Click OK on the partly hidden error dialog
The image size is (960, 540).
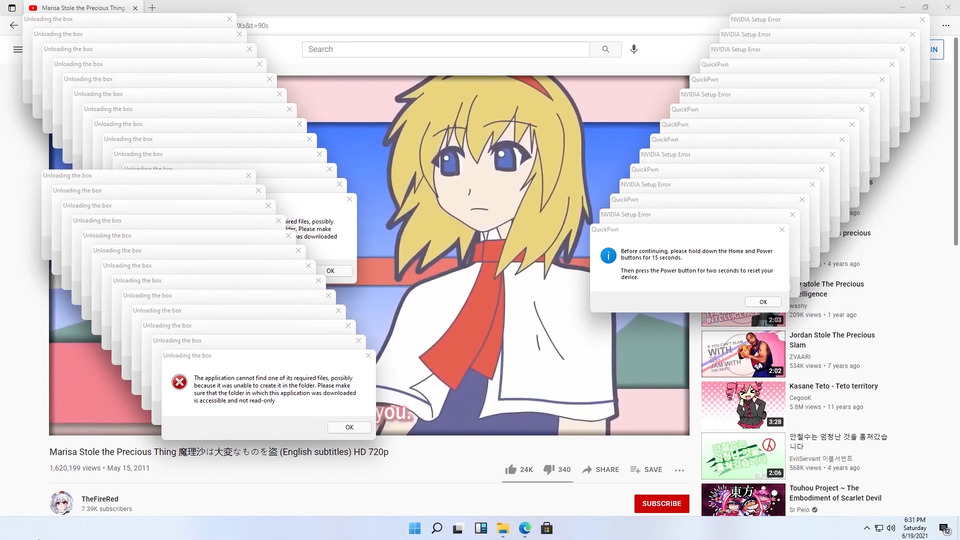coord(331,271)
